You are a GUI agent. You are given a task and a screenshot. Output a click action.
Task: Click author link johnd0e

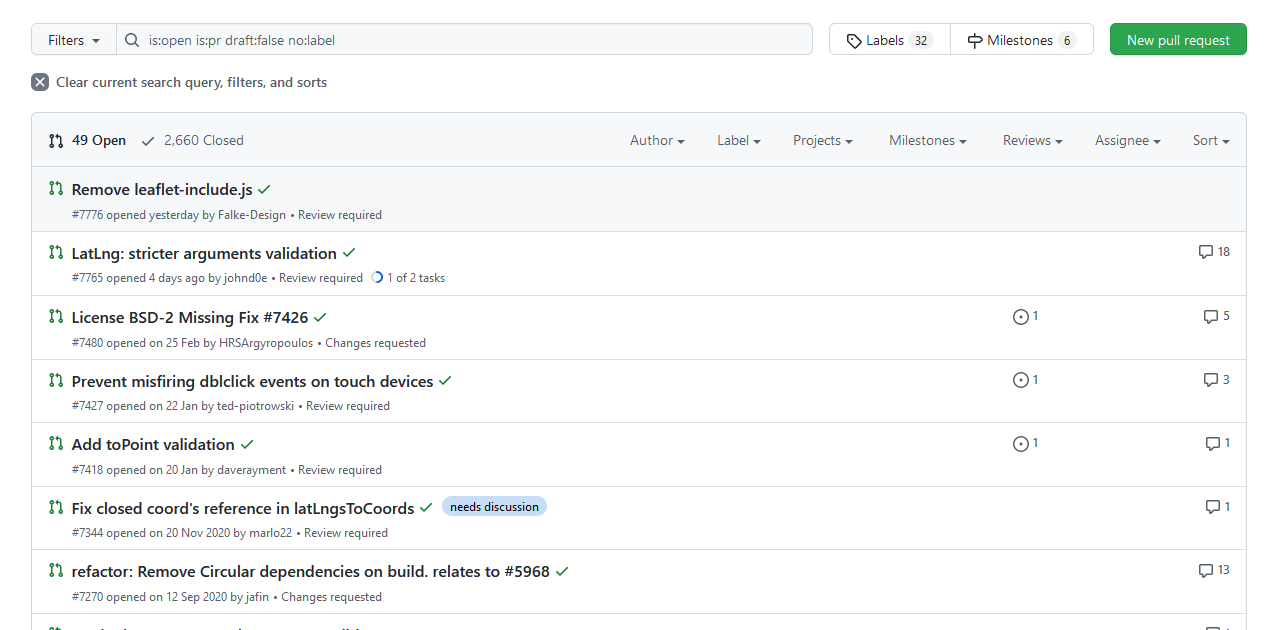[246, 278]
